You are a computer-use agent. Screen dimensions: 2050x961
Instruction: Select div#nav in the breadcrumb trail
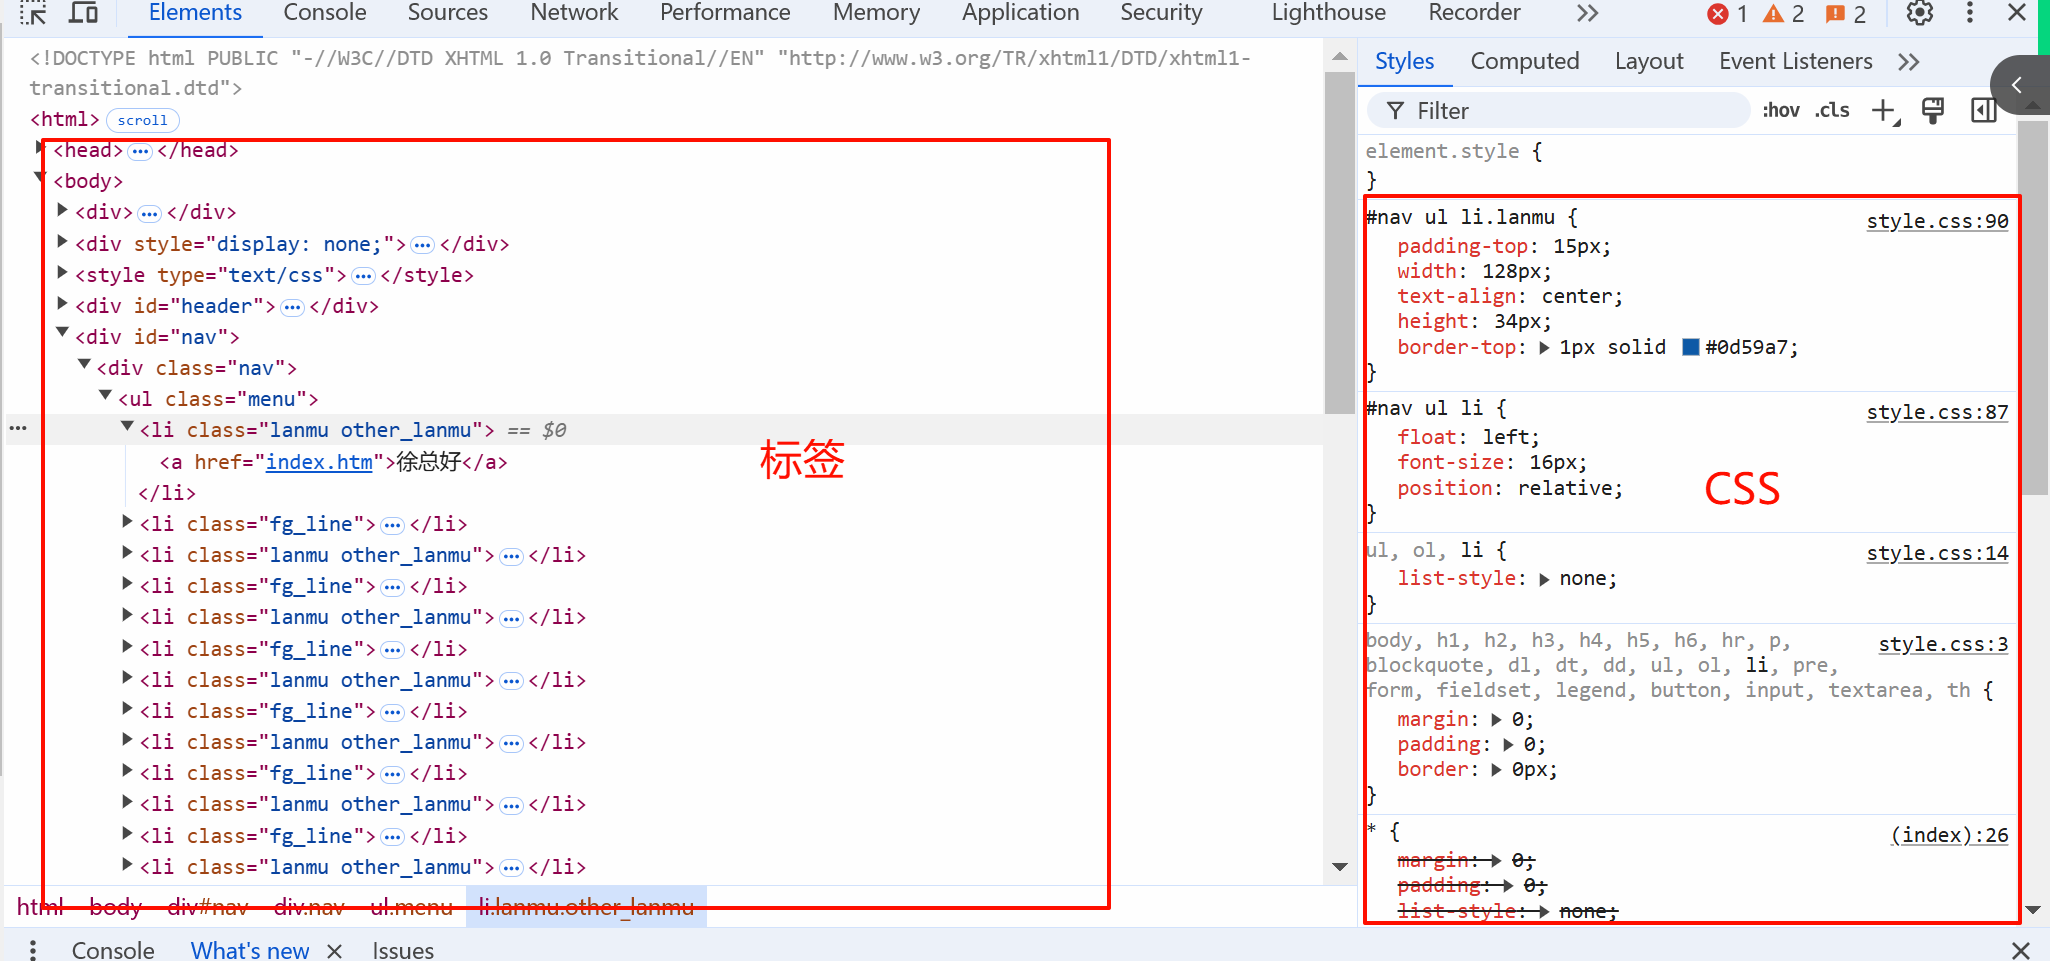[208, 907]
